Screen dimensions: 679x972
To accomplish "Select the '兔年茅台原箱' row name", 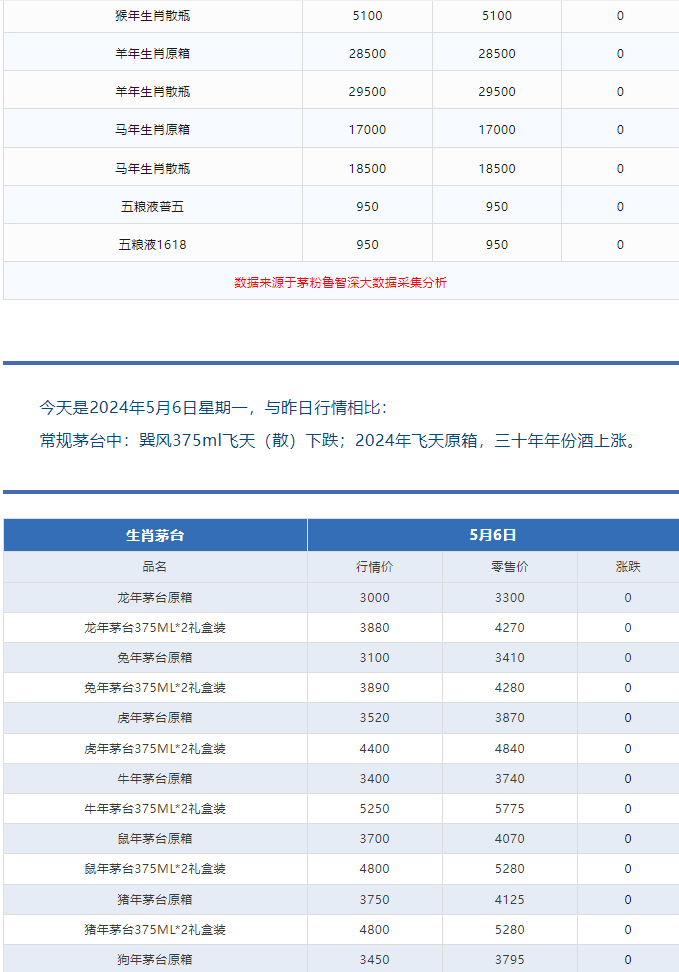I will click(155, 658).
